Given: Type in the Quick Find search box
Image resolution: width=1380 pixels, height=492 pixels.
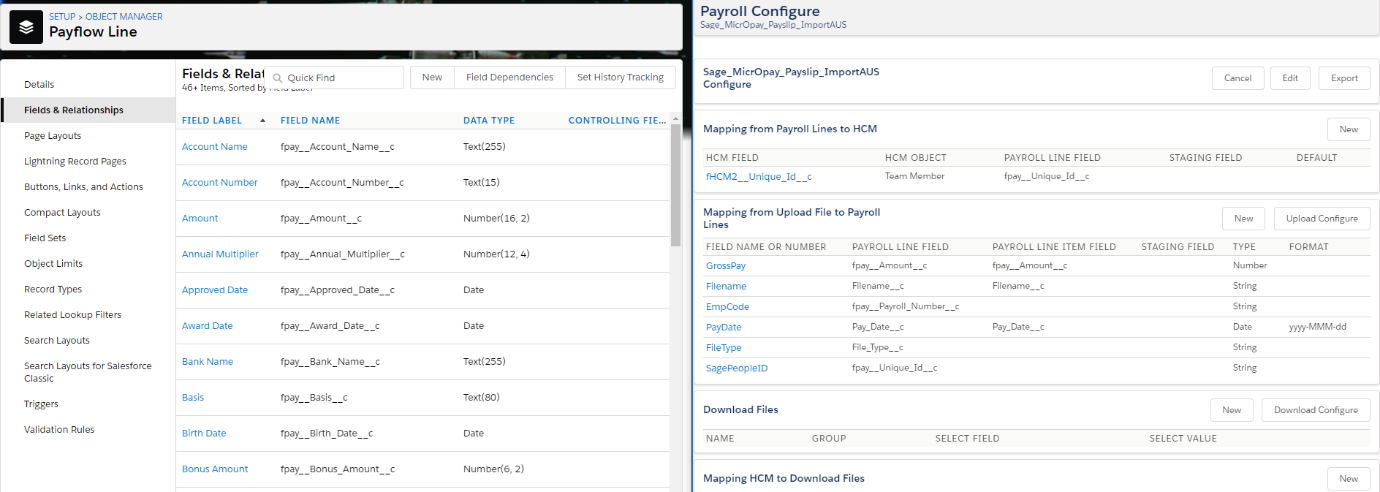Looking at the screenshot, I should [x=342, y=78].
